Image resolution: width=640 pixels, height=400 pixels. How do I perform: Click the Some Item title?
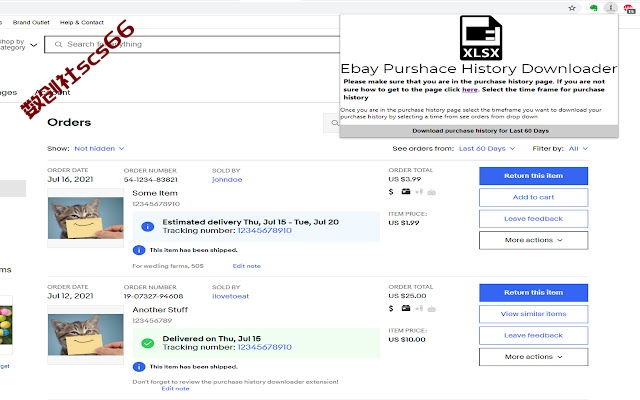pos(155,193)
